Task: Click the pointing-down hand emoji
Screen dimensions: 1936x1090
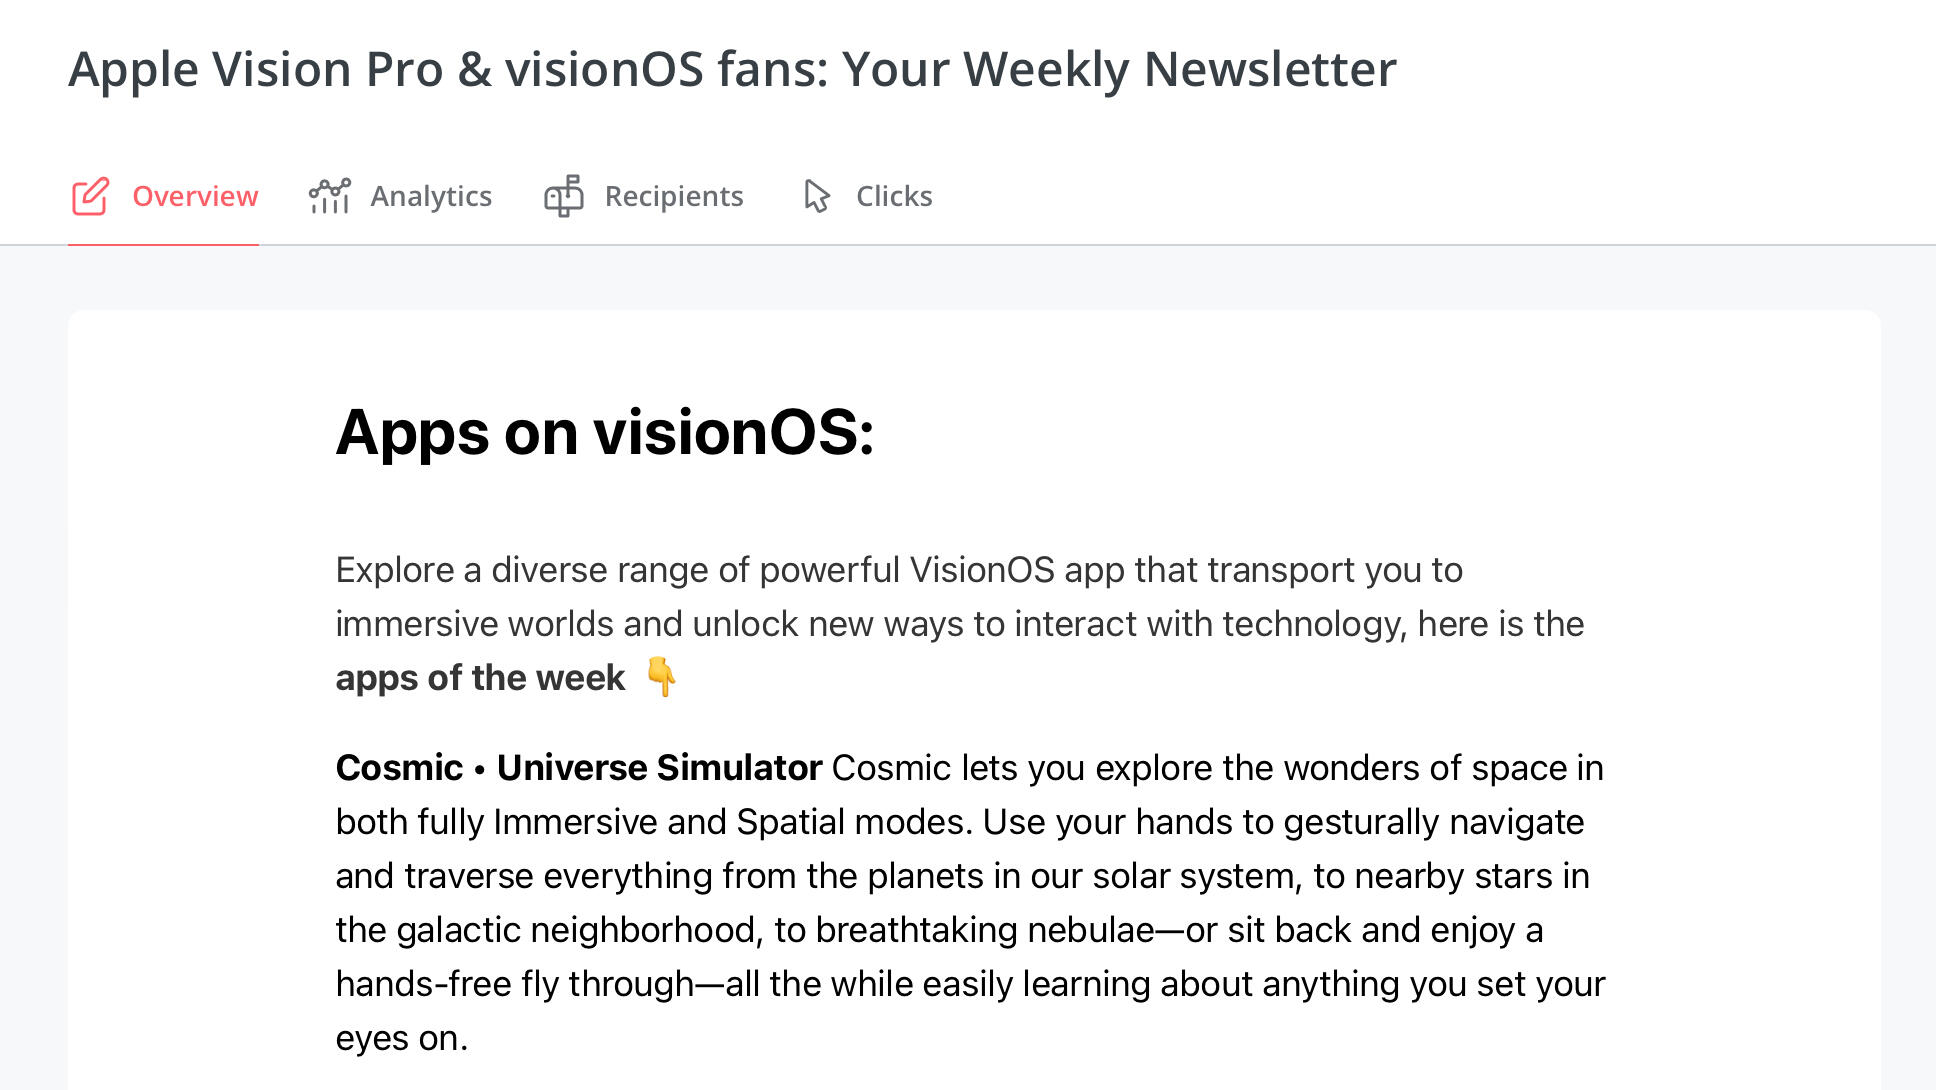Action: coord(661,677)
